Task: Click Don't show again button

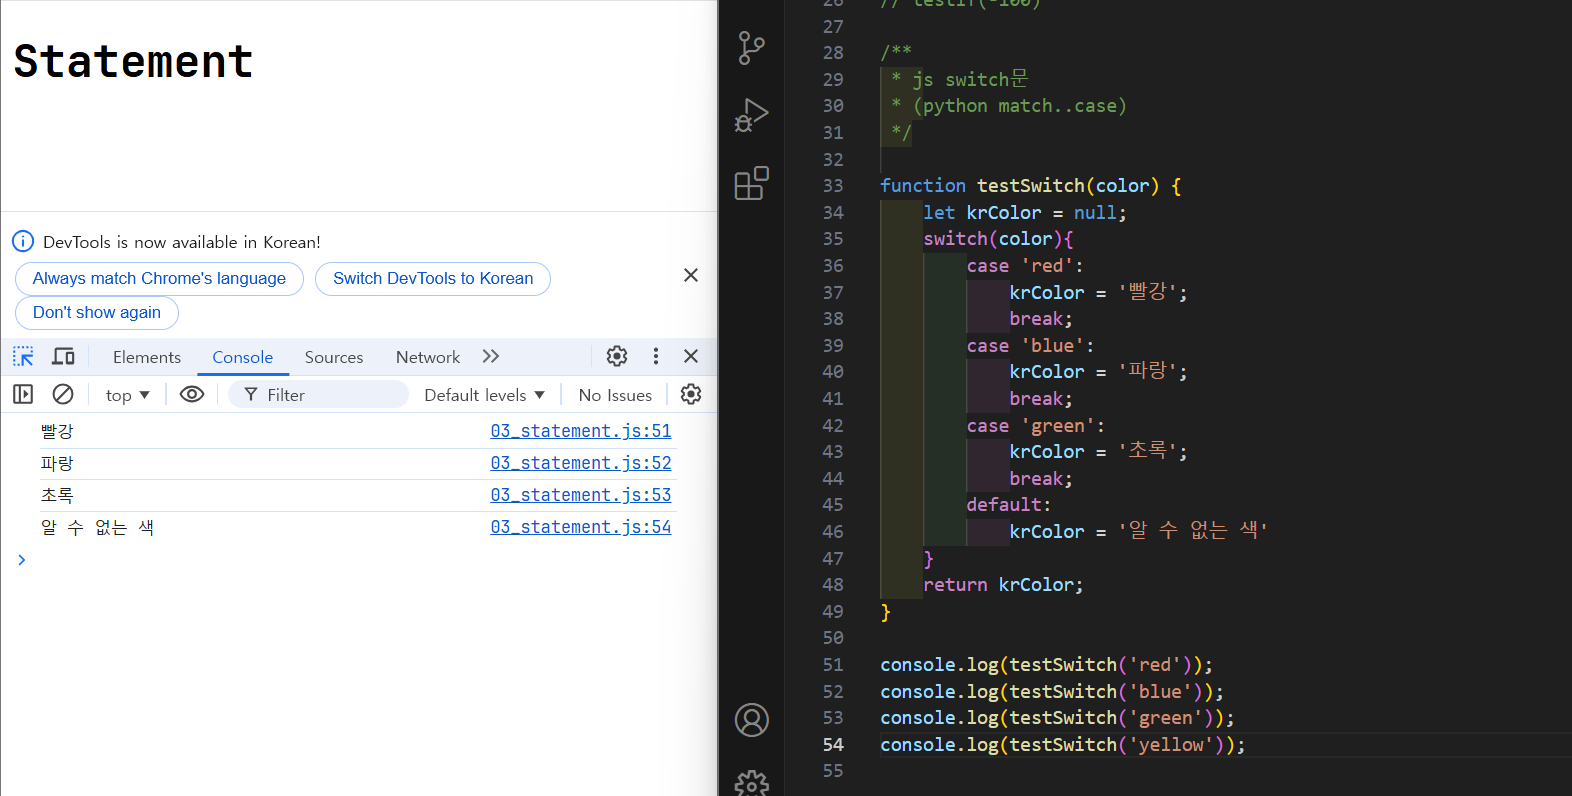Action: tap(97, 313)
